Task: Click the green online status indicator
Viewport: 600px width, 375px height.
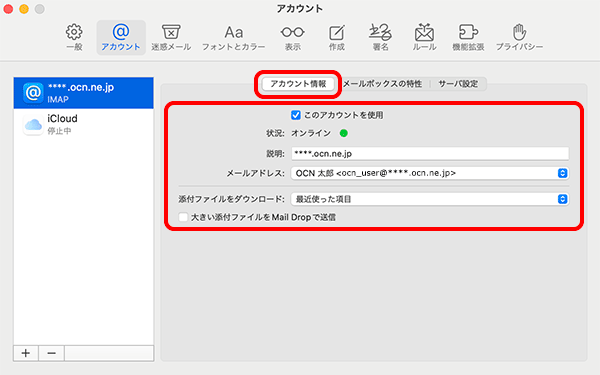Action: [344, 133]
